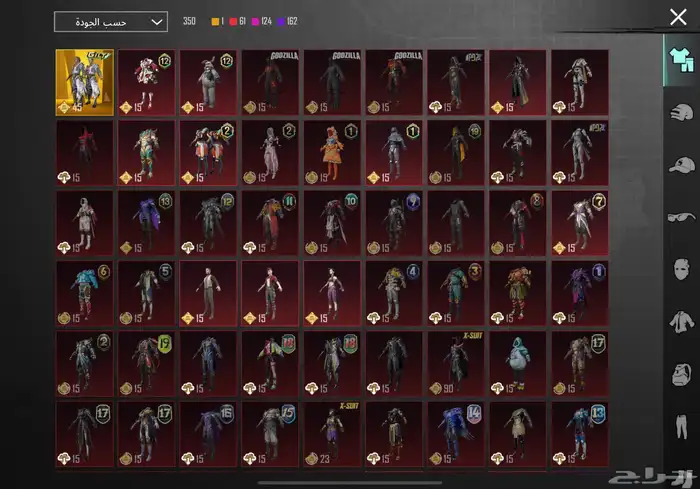Open the face mask category
The image size is (700, 489).
click(x=680, y=268)
